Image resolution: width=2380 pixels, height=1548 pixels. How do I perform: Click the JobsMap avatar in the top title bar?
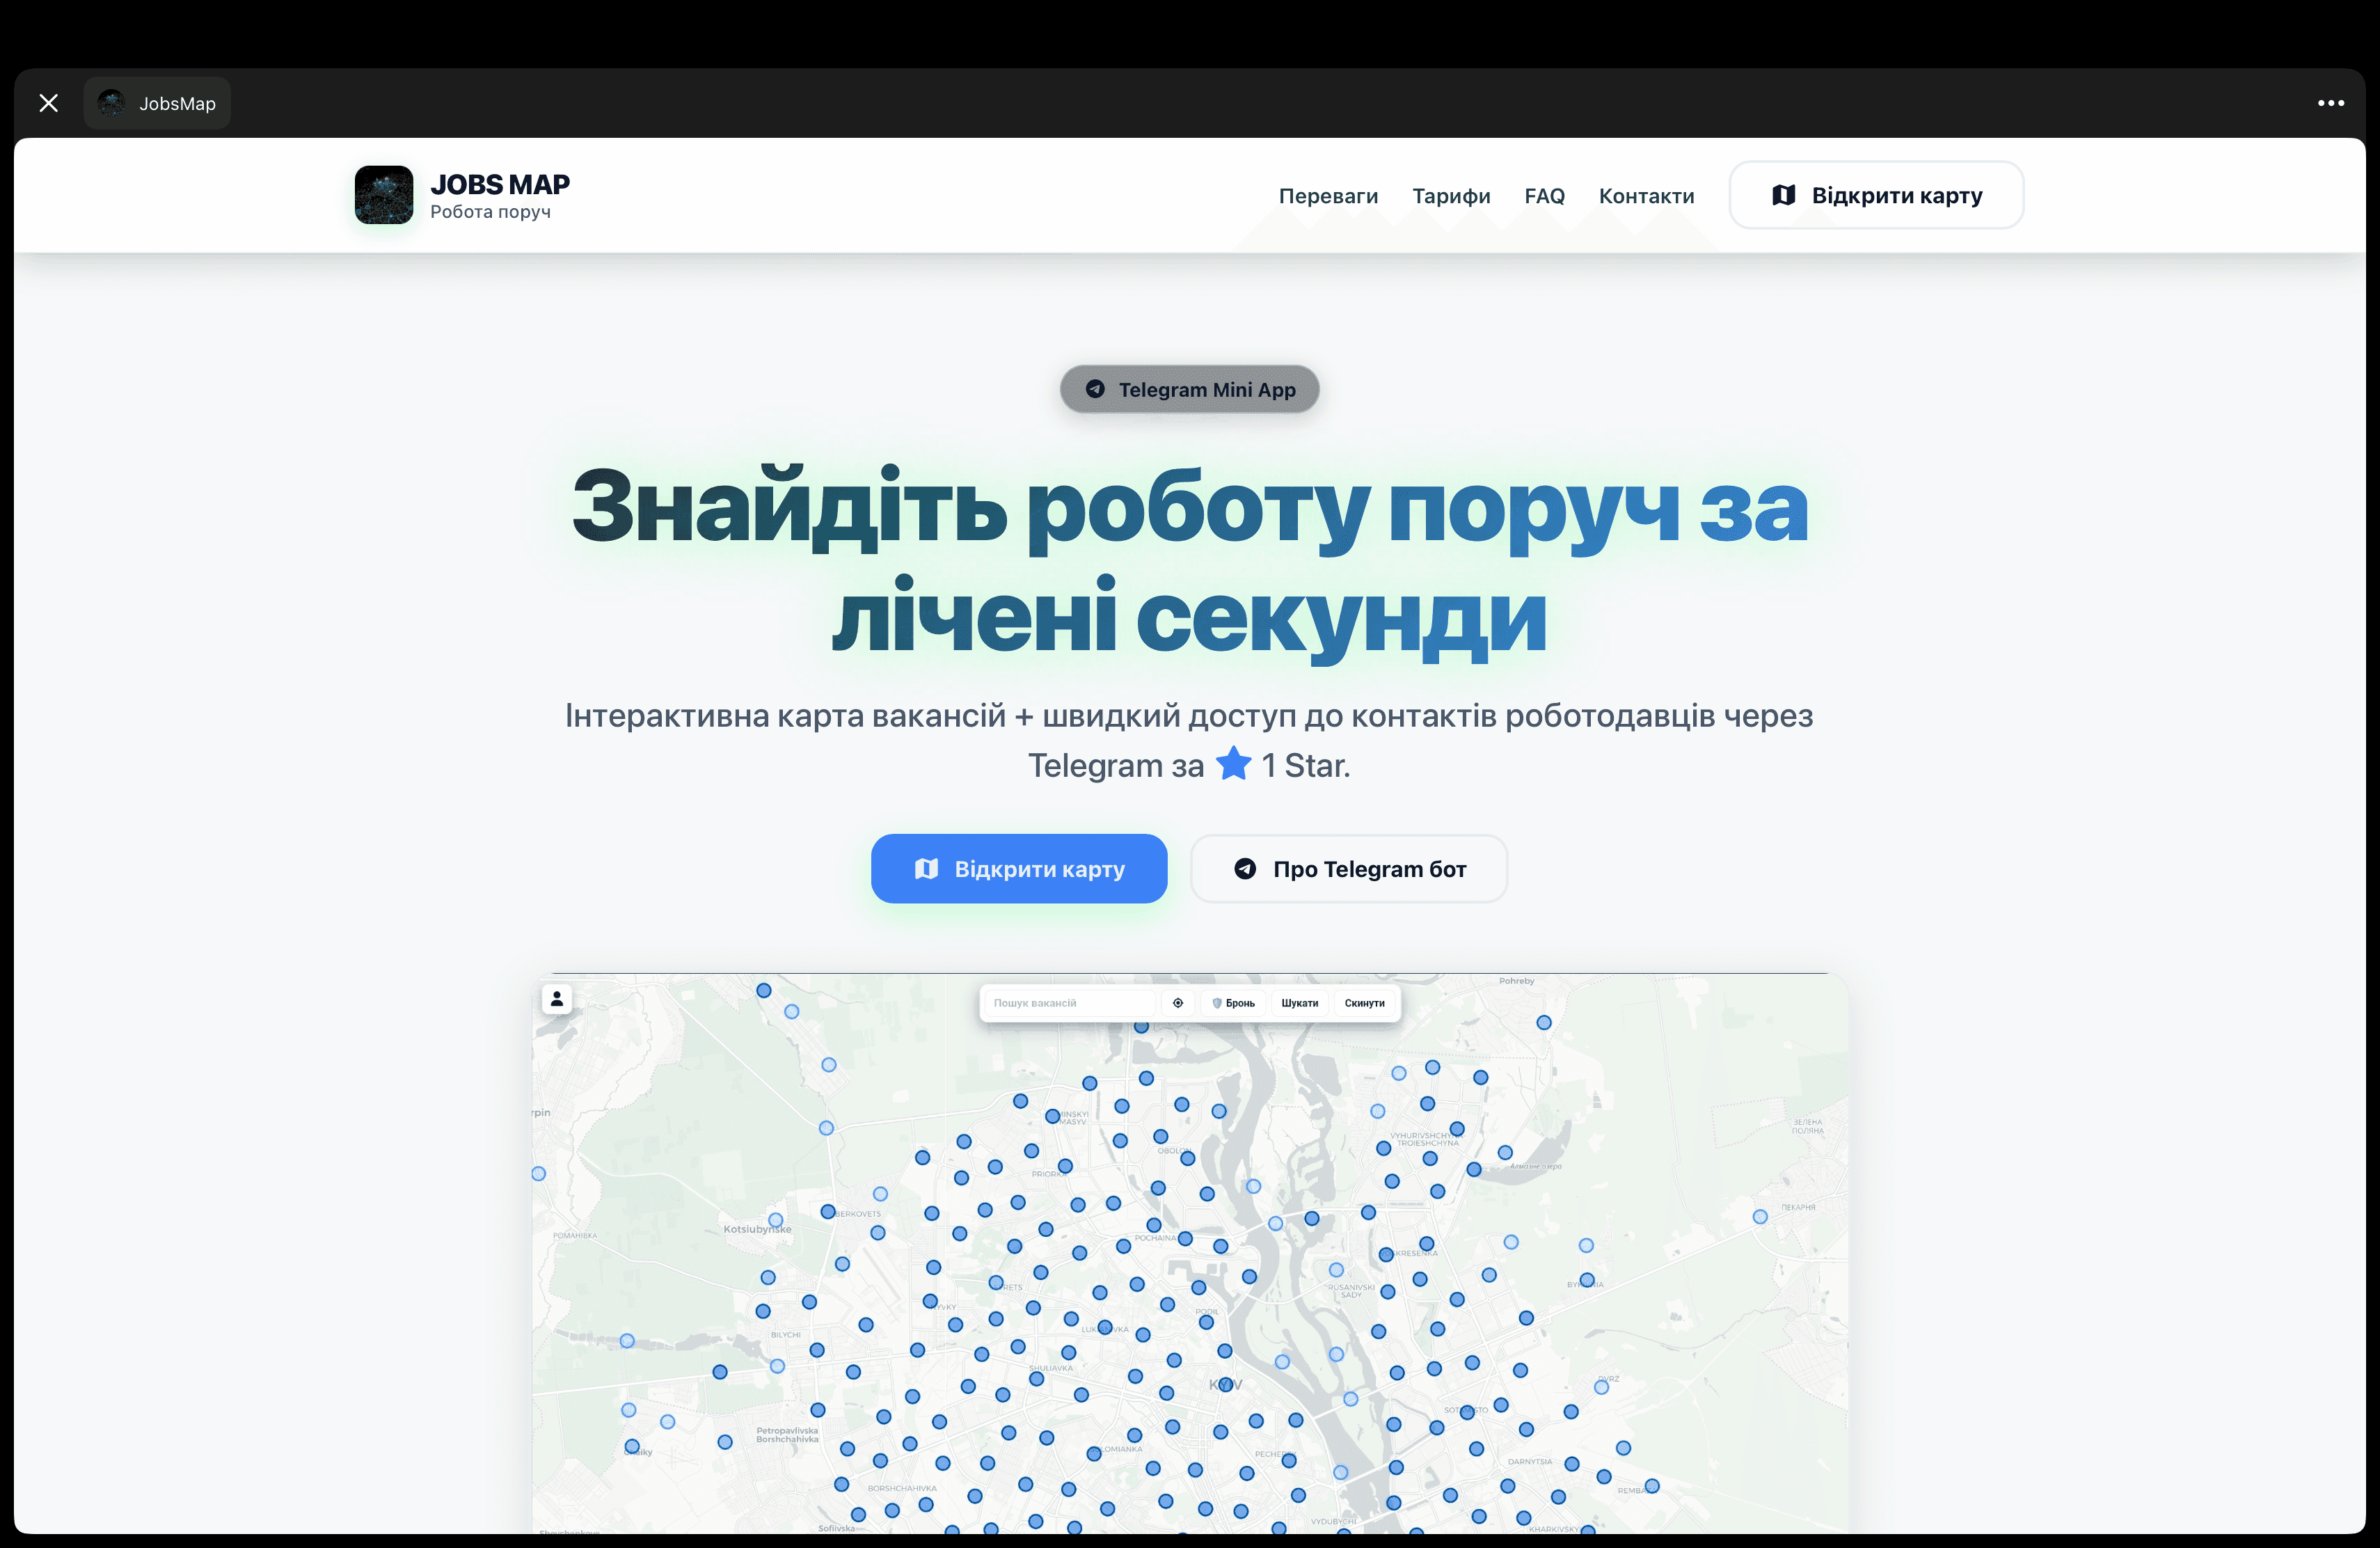(x=111, y=102)
